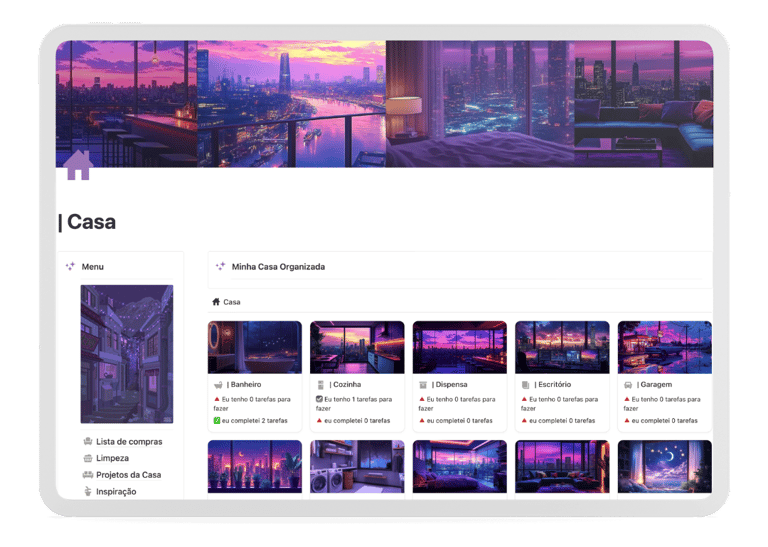Open the Banheiro card title
The height and width of the screenshot is (547, 768).
[x=244, y=384]
